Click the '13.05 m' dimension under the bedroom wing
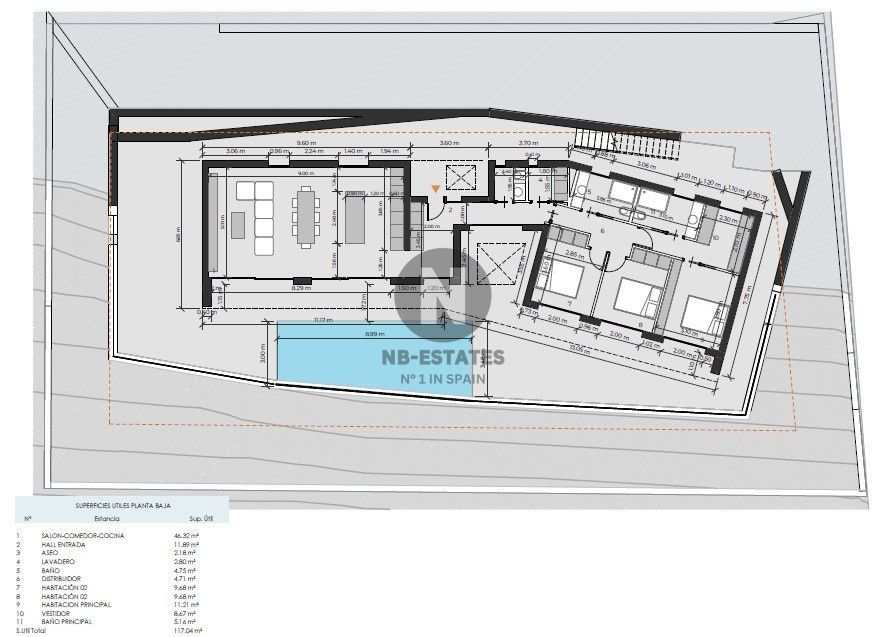 (580, 349)
